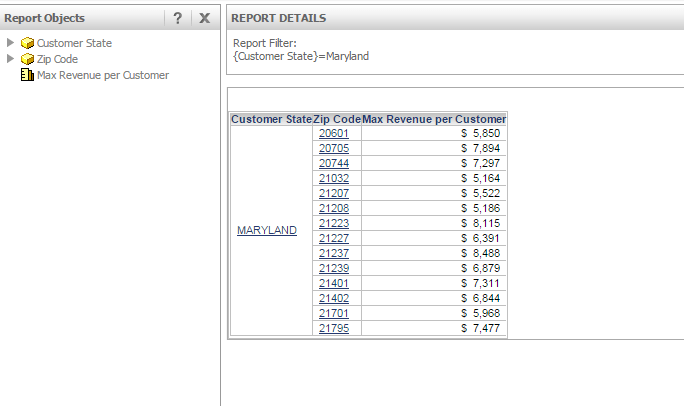Select Max Revenue per Customer in Report Objects
Viewport: 684px width, 406px height.
[x=103, y=75]
